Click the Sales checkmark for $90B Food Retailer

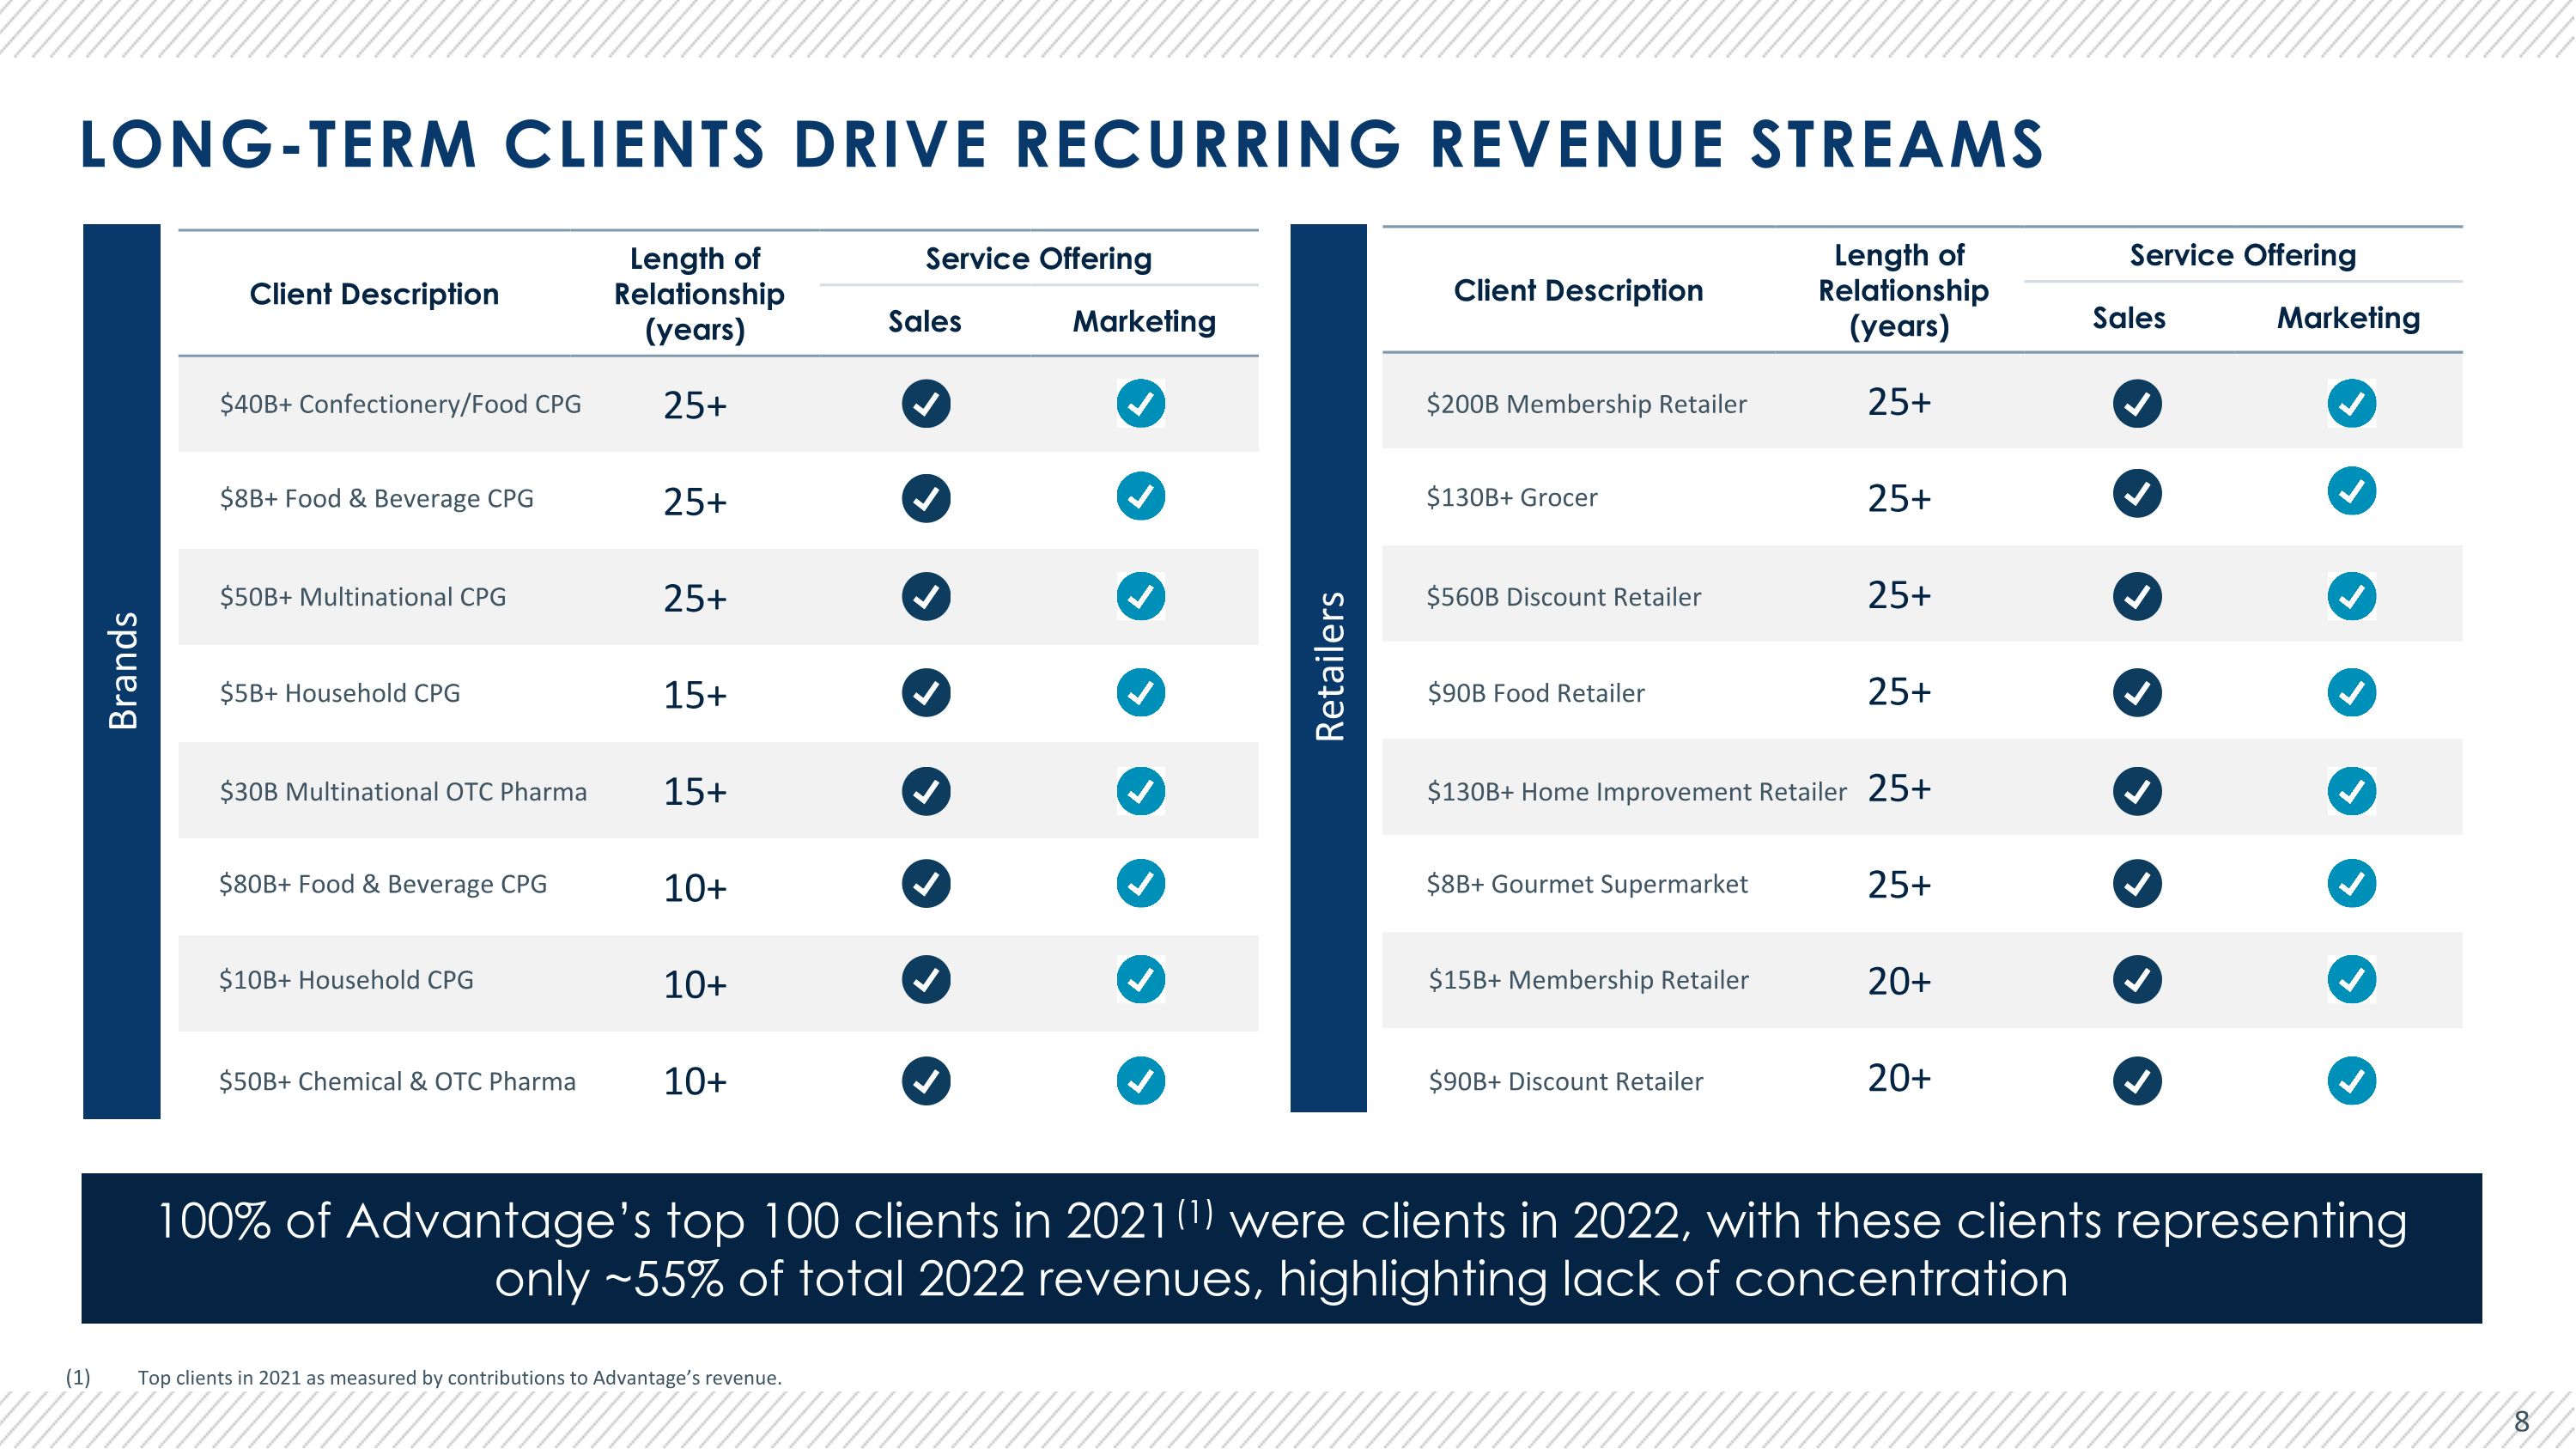point(2137,693)
